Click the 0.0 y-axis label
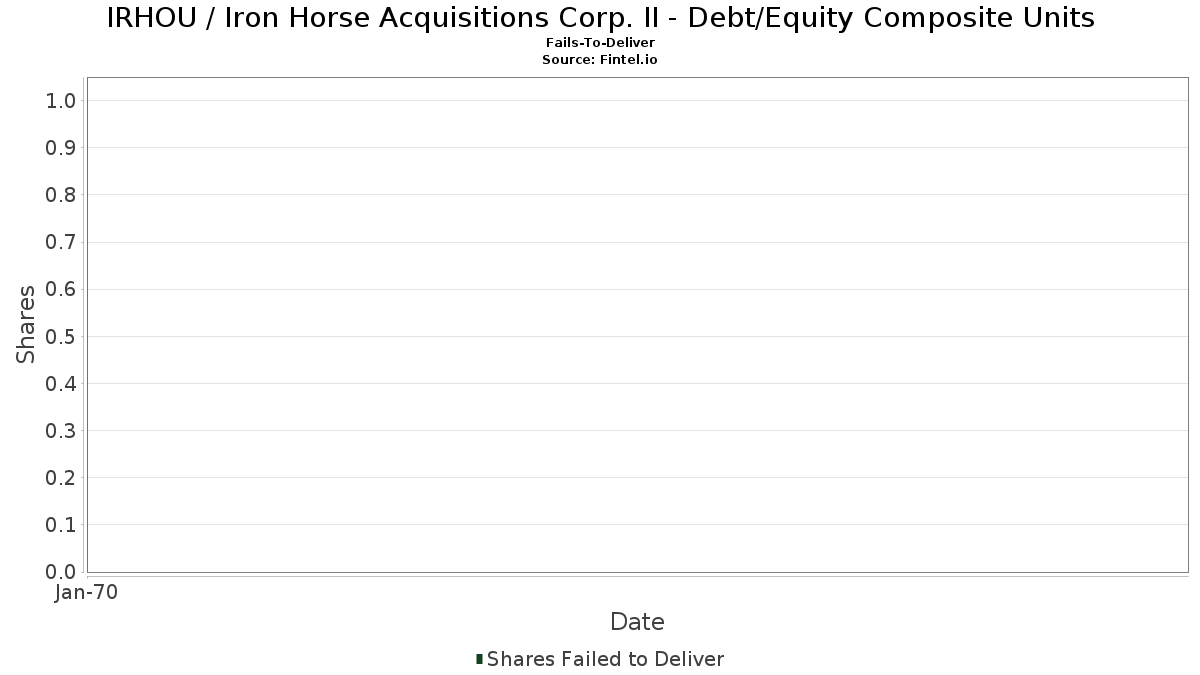 (61, 572)
